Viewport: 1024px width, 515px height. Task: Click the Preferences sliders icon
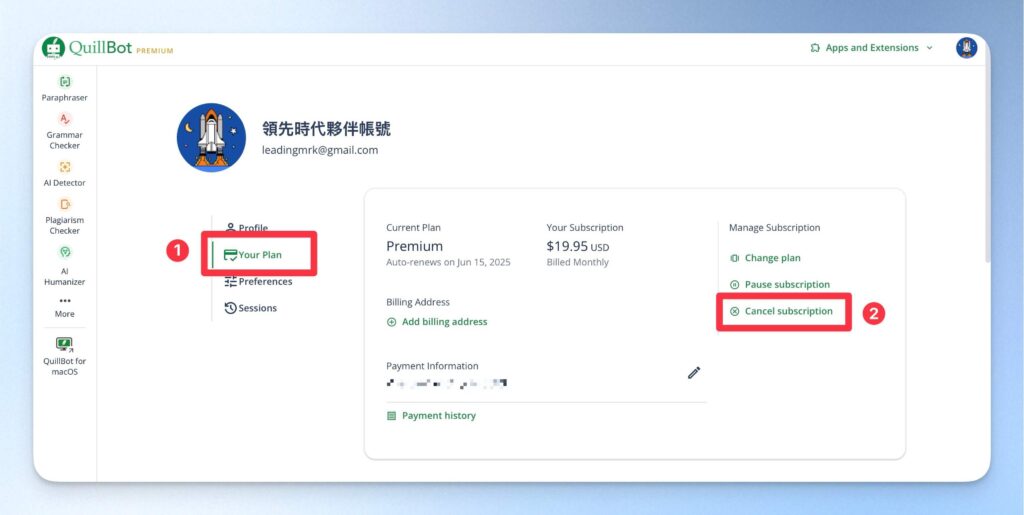tap(231, 281)
